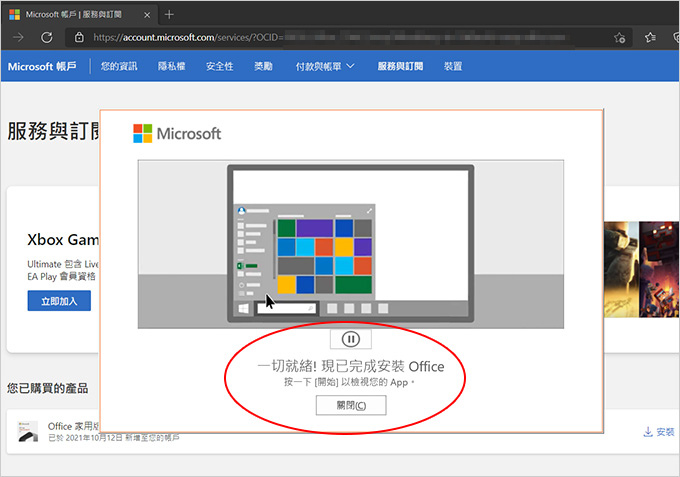Close the Microsoft account browser tab
The image size is (680, 477).
click(147, 15)
